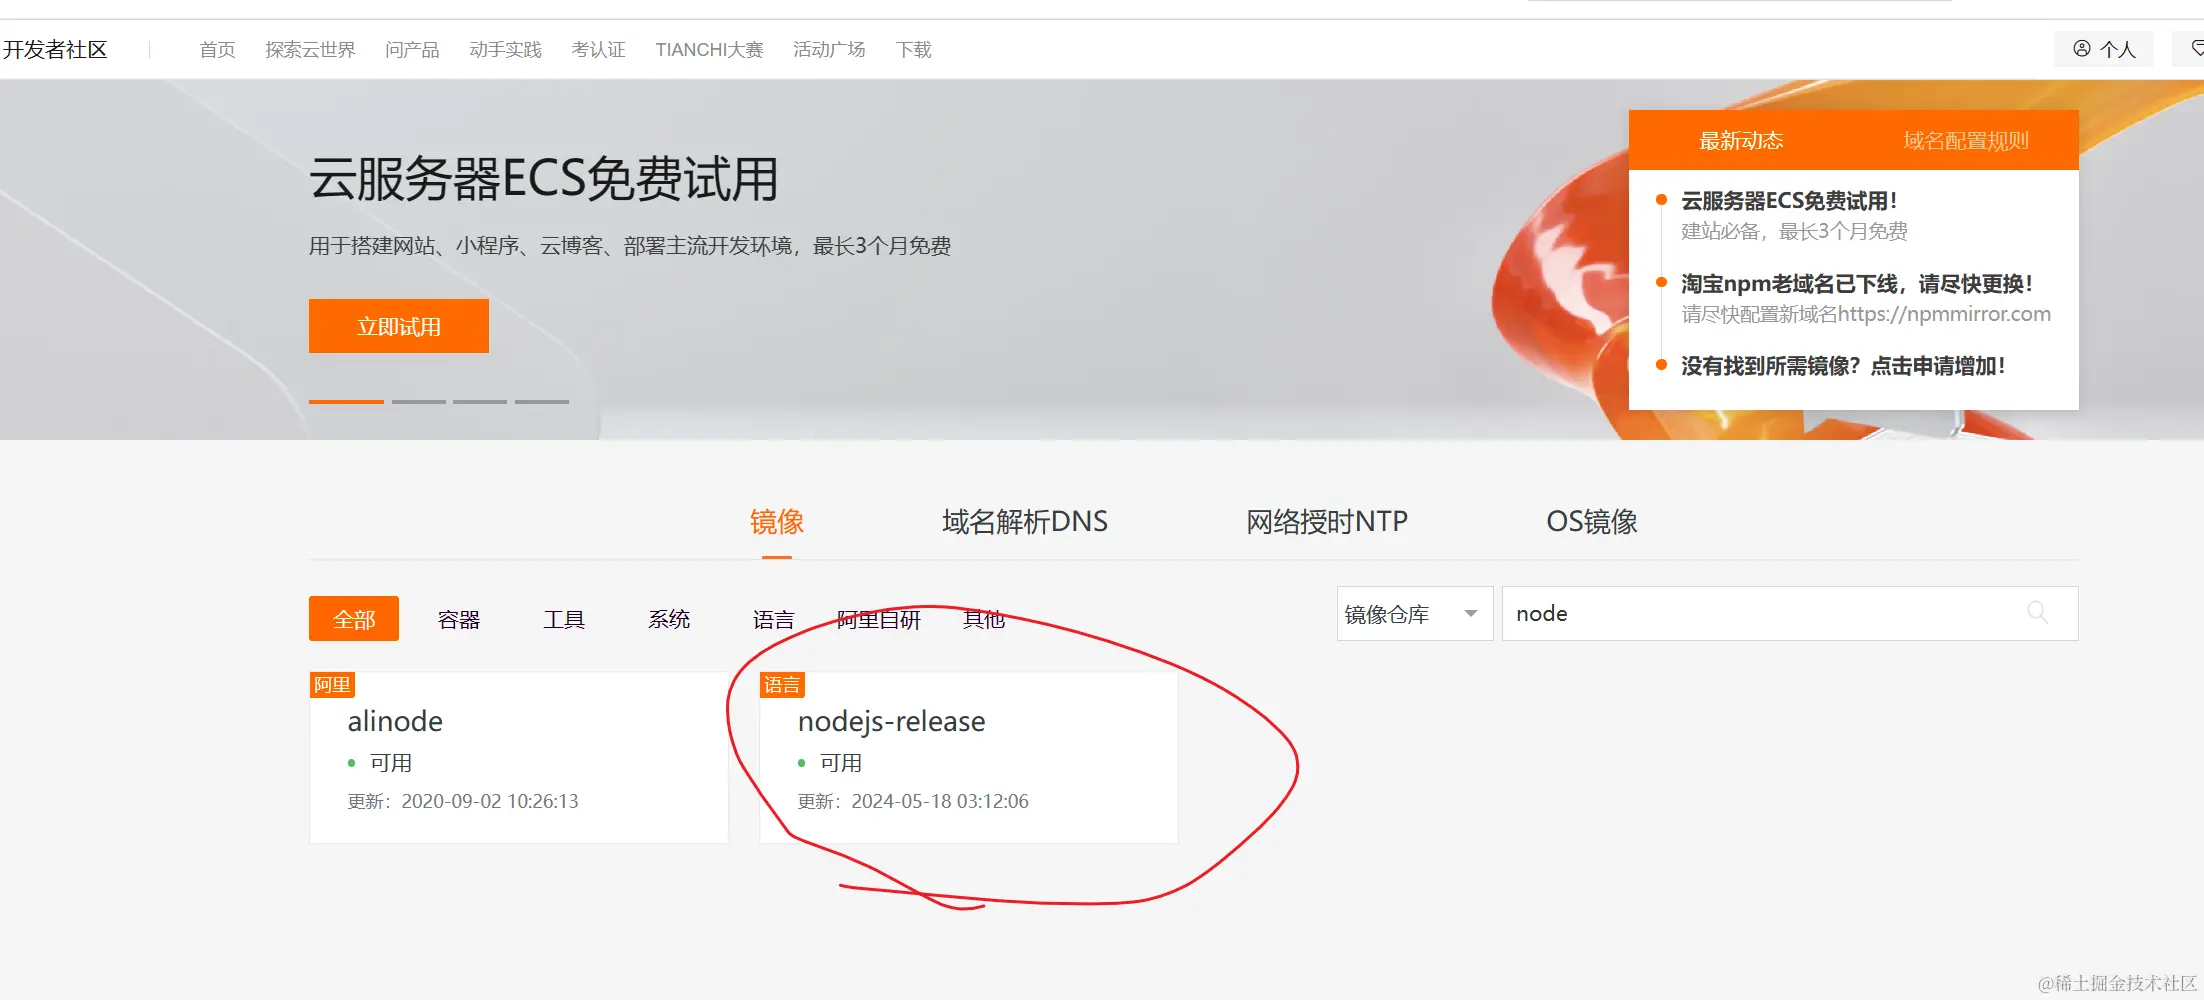Open the alinode mirror card
2204x1000 pixels.
click(518, 758)
